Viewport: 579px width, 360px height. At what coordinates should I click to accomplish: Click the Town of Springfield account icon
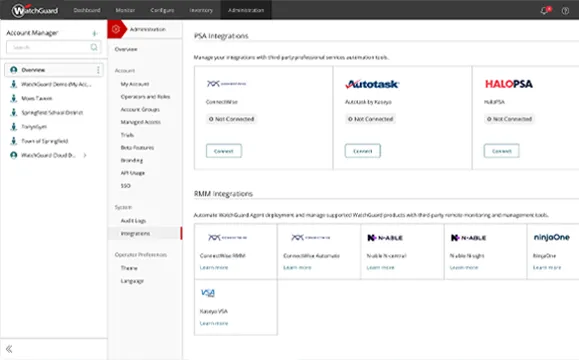[x=14, y=141]
